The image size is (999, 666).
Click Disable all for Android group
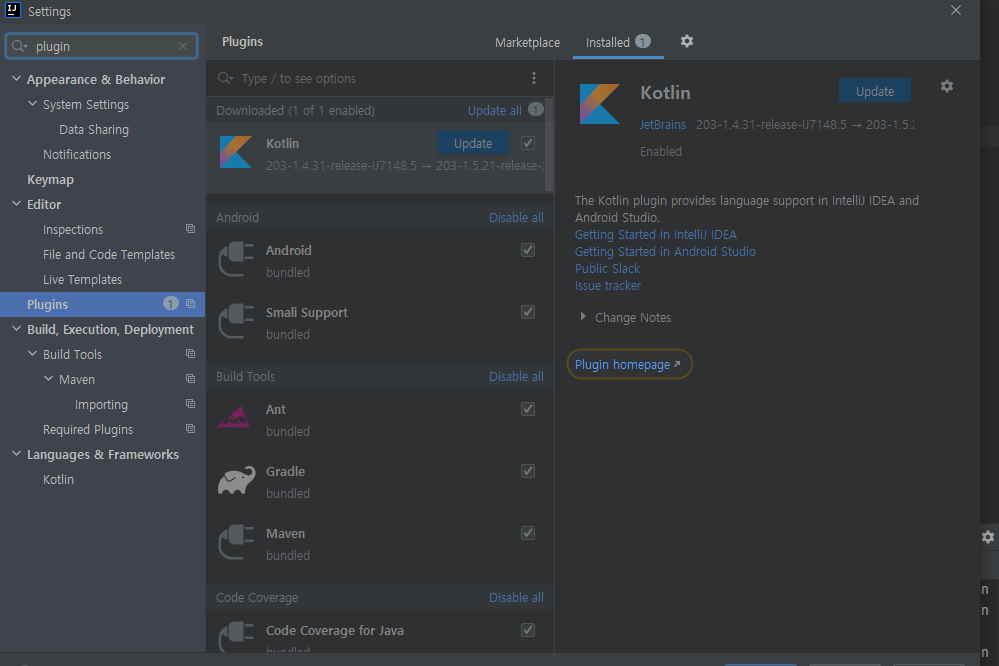[516, 217]
